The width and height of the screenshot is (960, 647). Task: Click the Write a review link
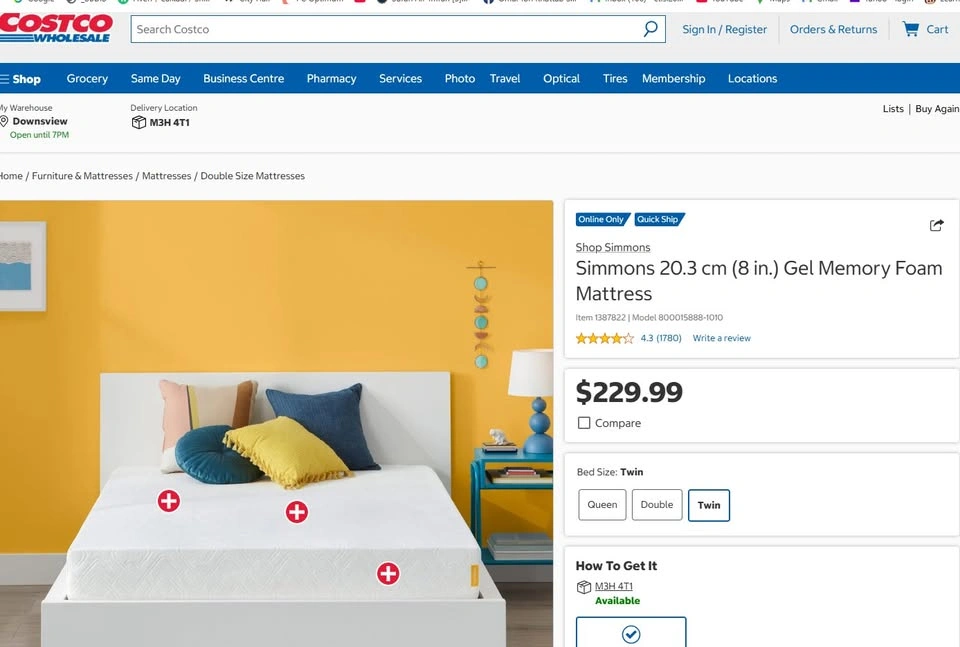point(721,338)
